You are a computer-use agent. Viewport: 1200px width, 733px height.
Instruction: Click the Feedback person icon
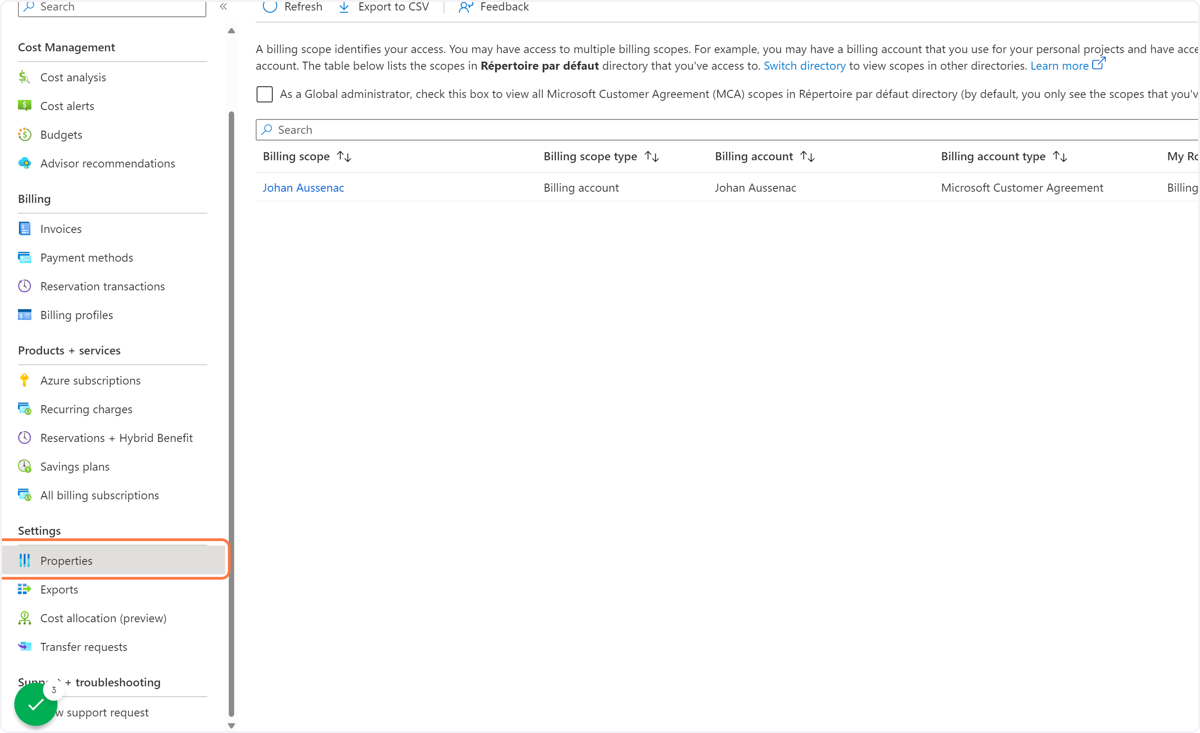click(x=466, y=7)
